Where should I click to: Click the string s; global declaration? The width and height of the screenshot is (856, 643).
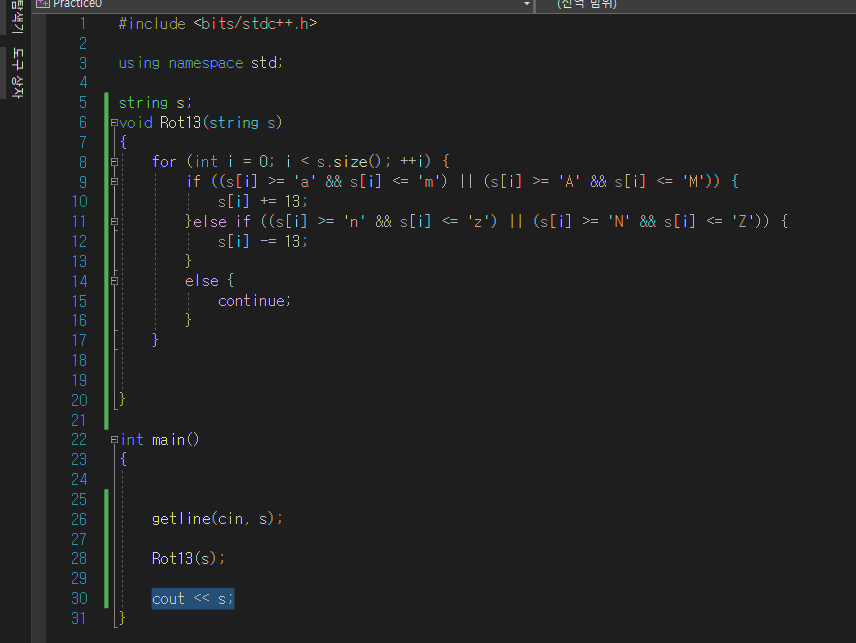click(154, 102)
